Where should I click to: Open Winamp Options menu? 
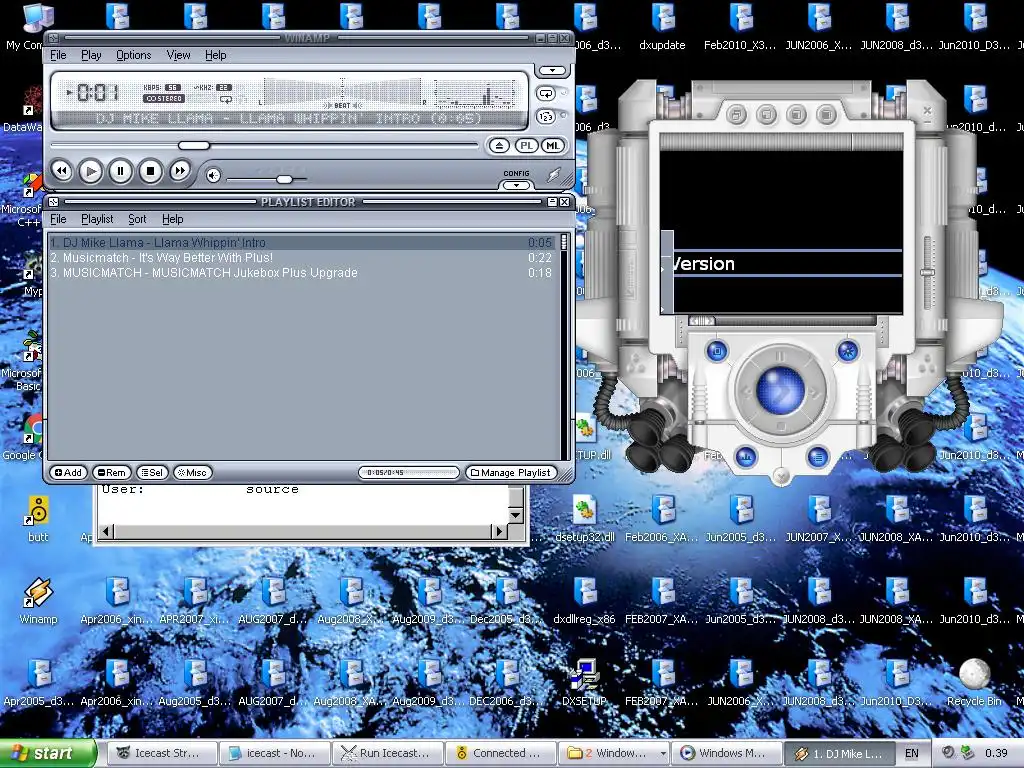[133, 56]
